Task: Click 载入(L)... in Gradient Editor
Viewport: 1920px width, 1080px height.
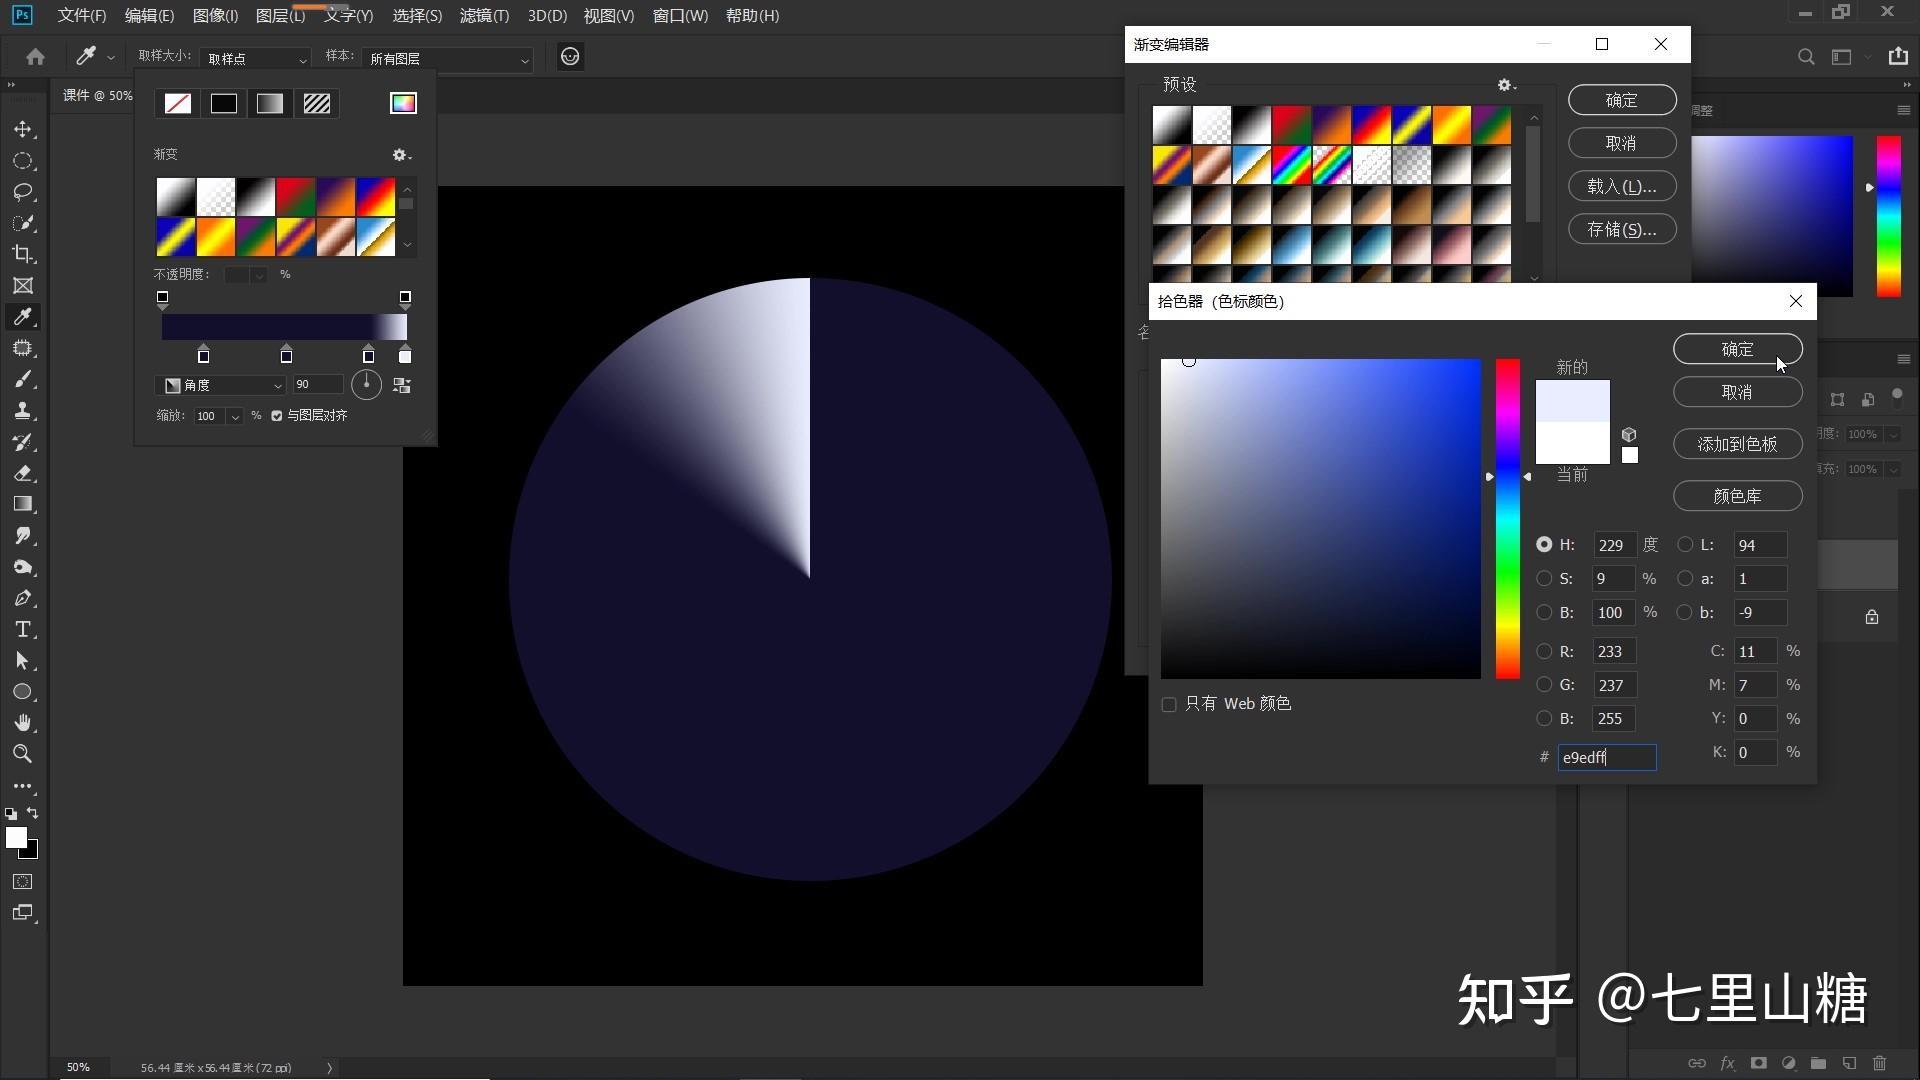Action: pyautogui.click(x=1622, y=186)
